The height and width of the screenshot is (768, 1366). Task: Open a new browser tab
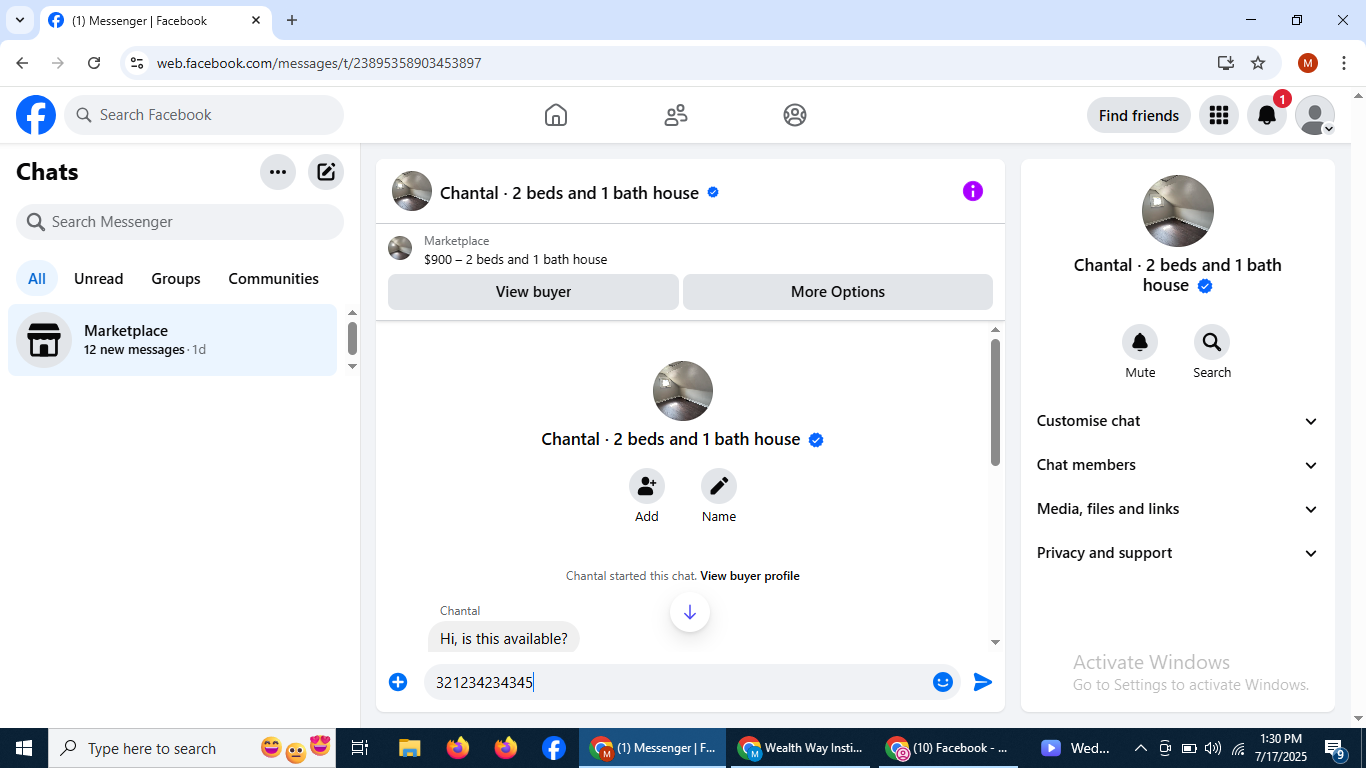pyautogui.click(x=292, y=20)
